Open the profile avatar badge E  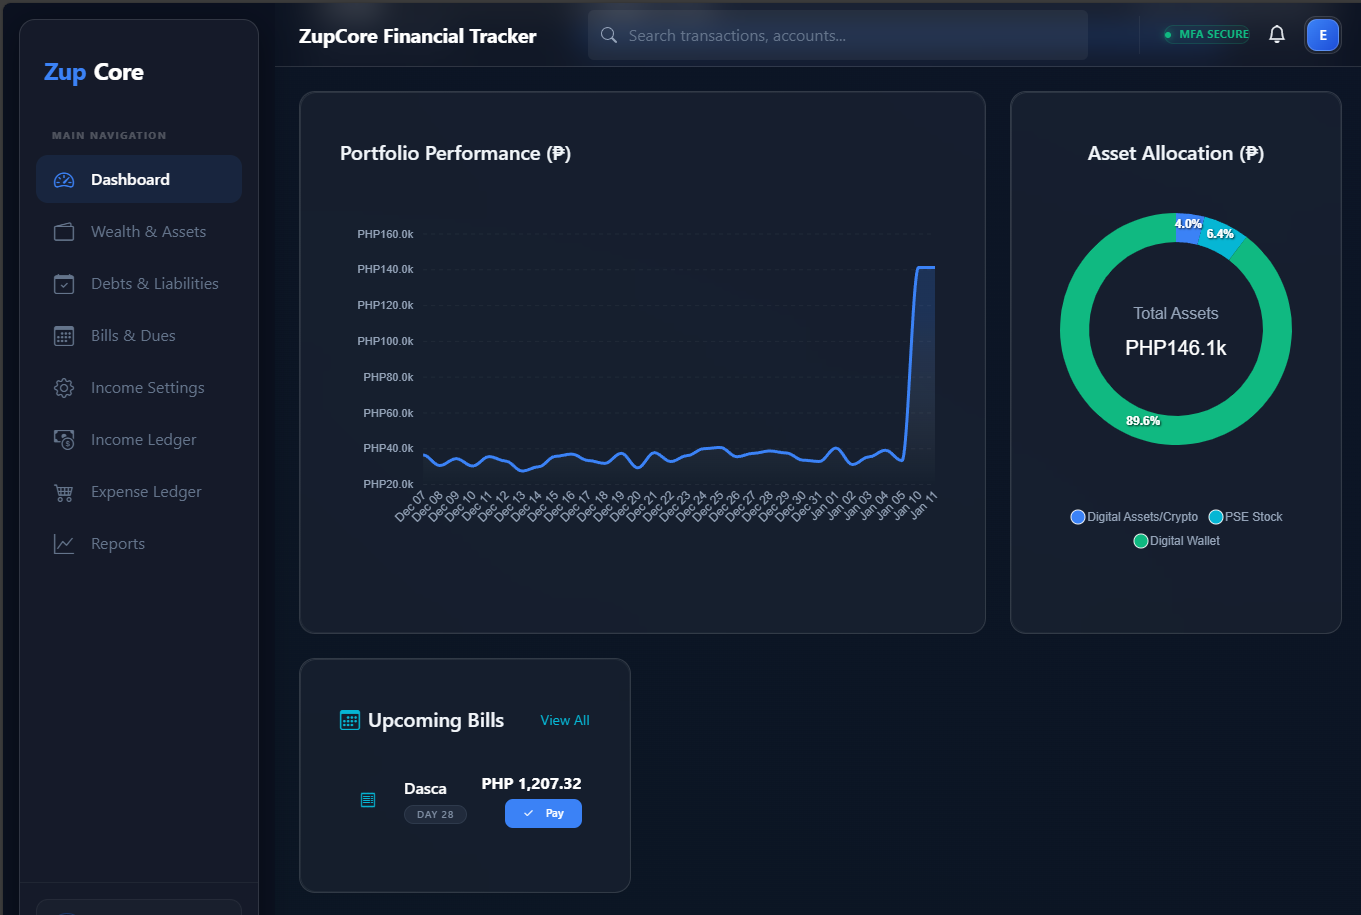point(1322,34)
